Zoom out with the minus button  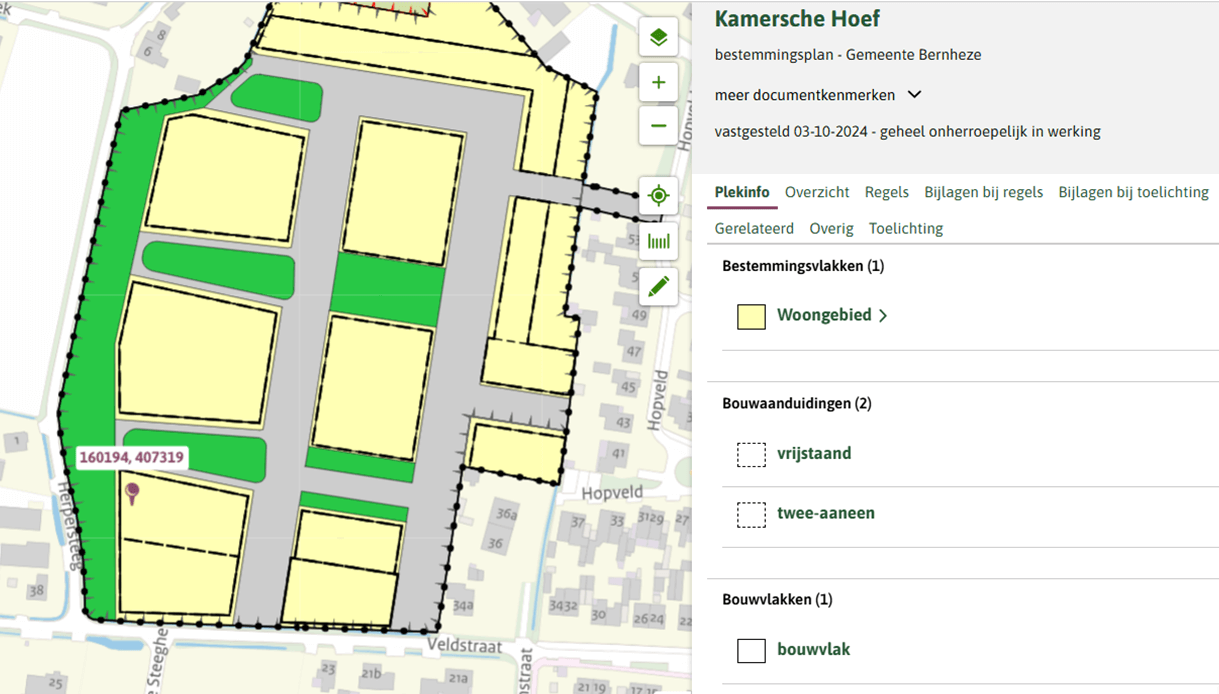point(658,126)
